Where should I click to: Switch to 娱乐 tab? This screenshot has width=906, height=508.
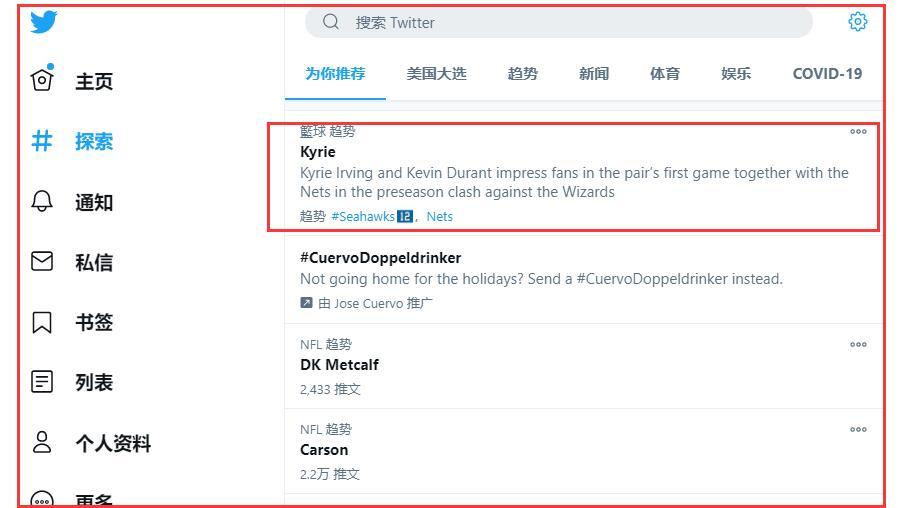pyautogui.click(x=736, y=74)
